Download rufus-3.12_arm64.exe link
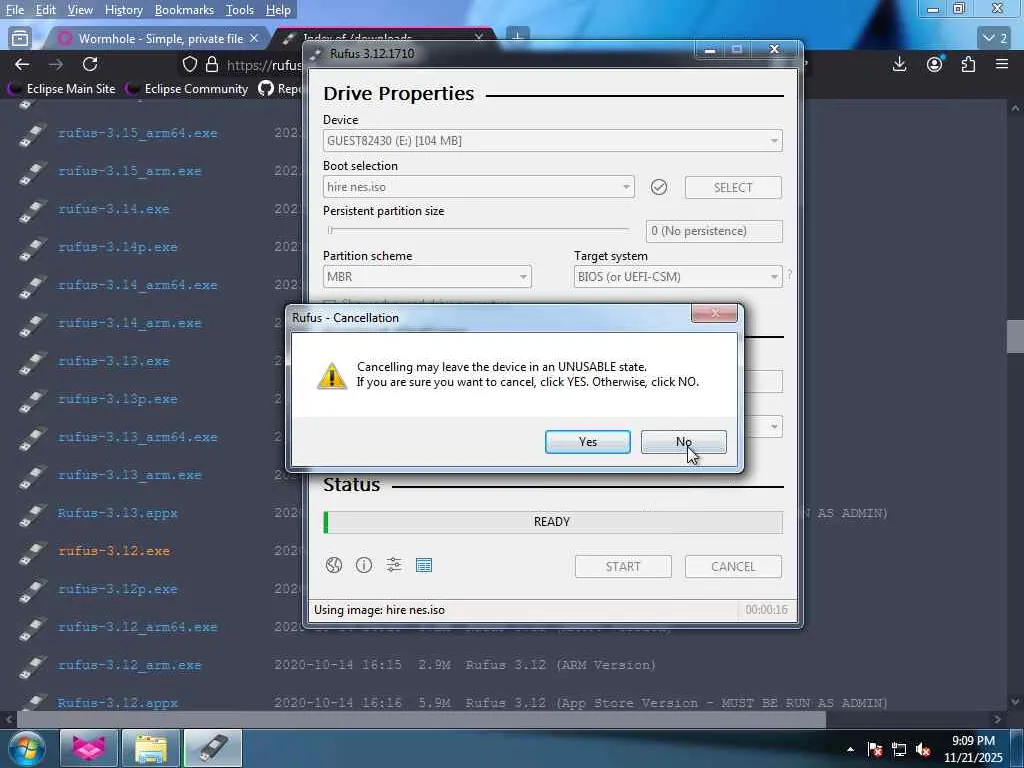 tap(138, 627)
